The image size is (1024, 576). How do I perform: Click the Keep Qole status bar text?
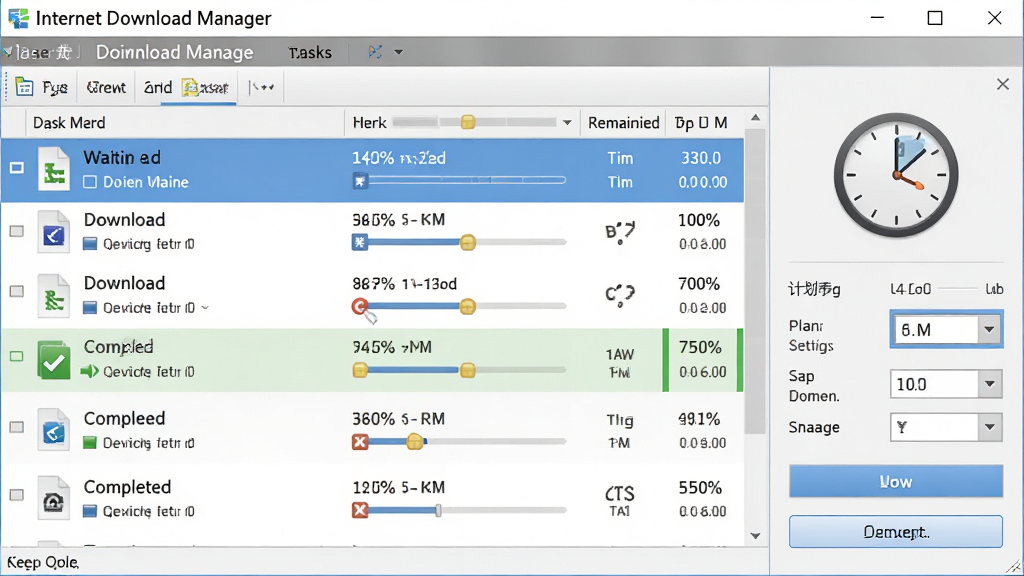click(42, 562)
